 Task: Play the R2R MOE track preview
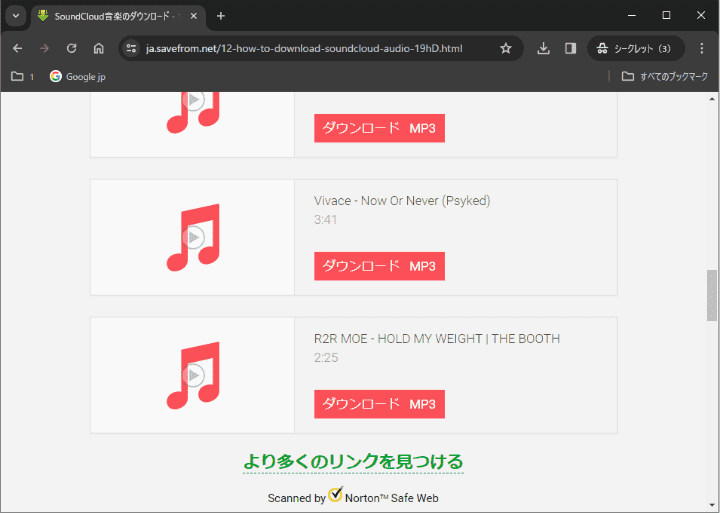194,375
